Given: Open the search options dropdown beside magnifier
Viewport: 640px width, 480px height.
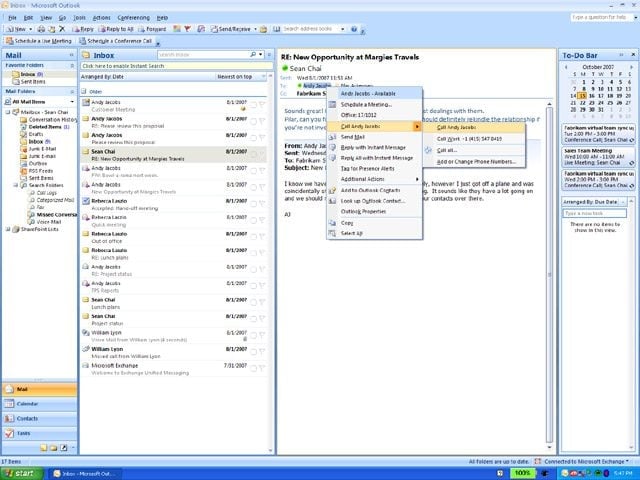Looking at the screenshot, I should click(261, 55).
